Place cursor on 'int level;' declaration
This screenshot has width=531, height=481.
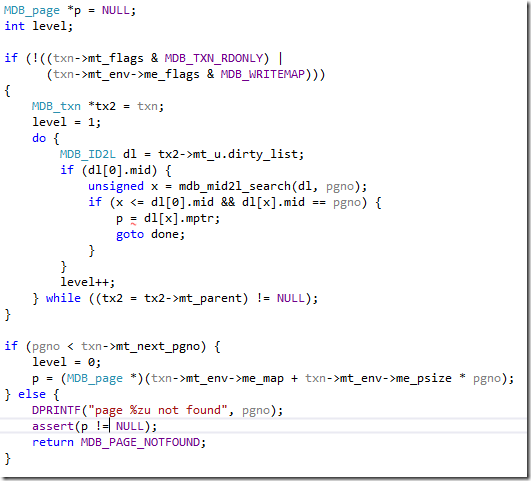point(38,26)
